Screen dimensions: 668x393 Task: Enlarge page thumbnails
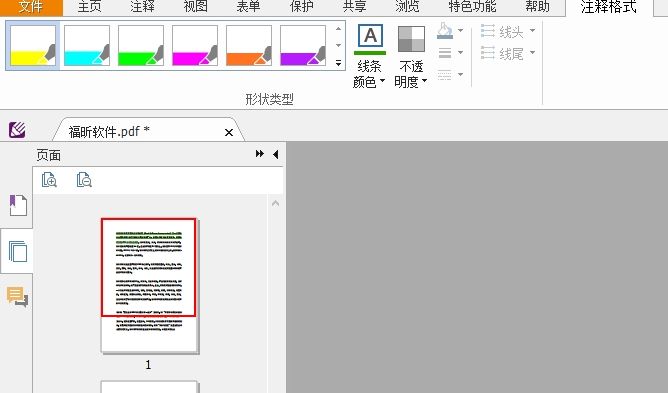point(49,180)
